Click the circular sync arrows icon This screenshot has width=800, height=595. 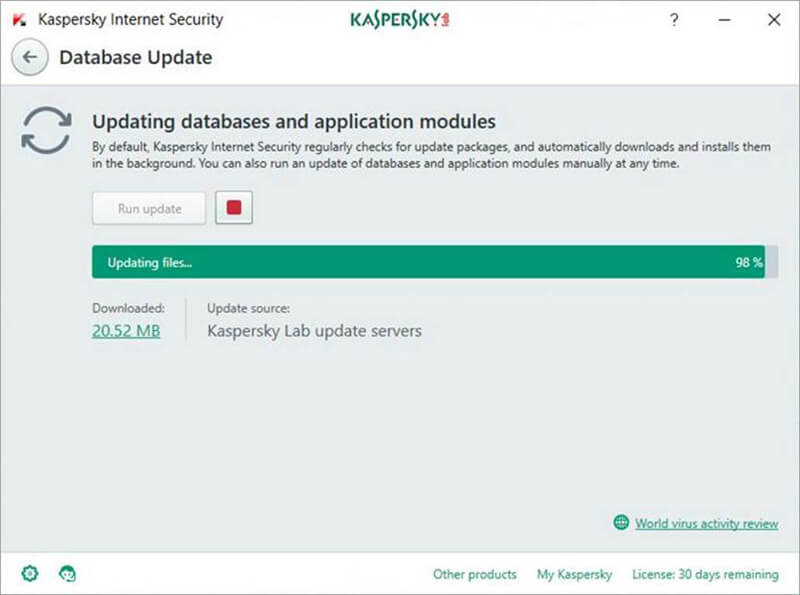tap(46, 130)
